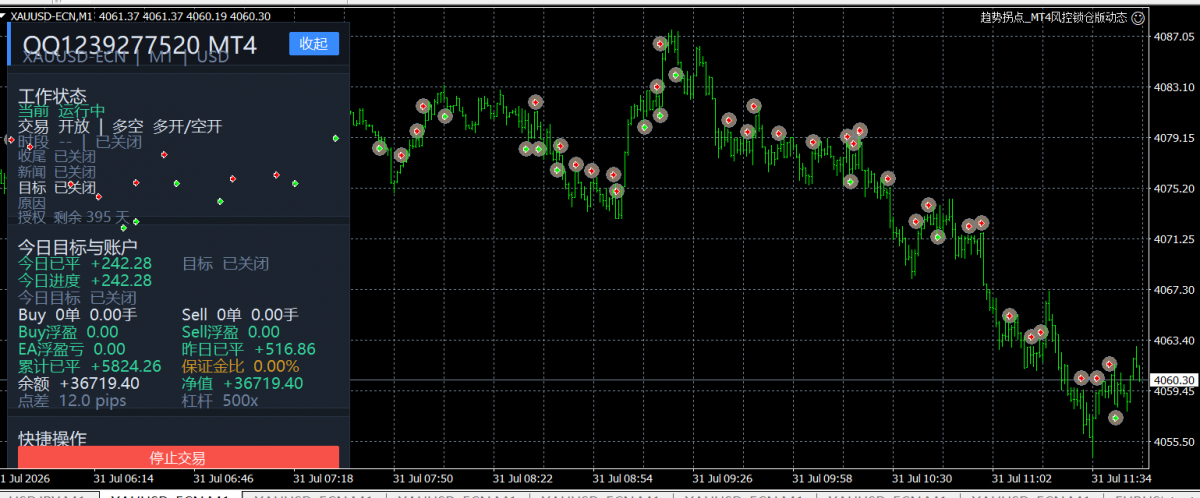Click the 31 Jul 11:34 time label
The width and height of the screenshot is (1200, 498).
pyautogui.click(x=1121, y=479)
